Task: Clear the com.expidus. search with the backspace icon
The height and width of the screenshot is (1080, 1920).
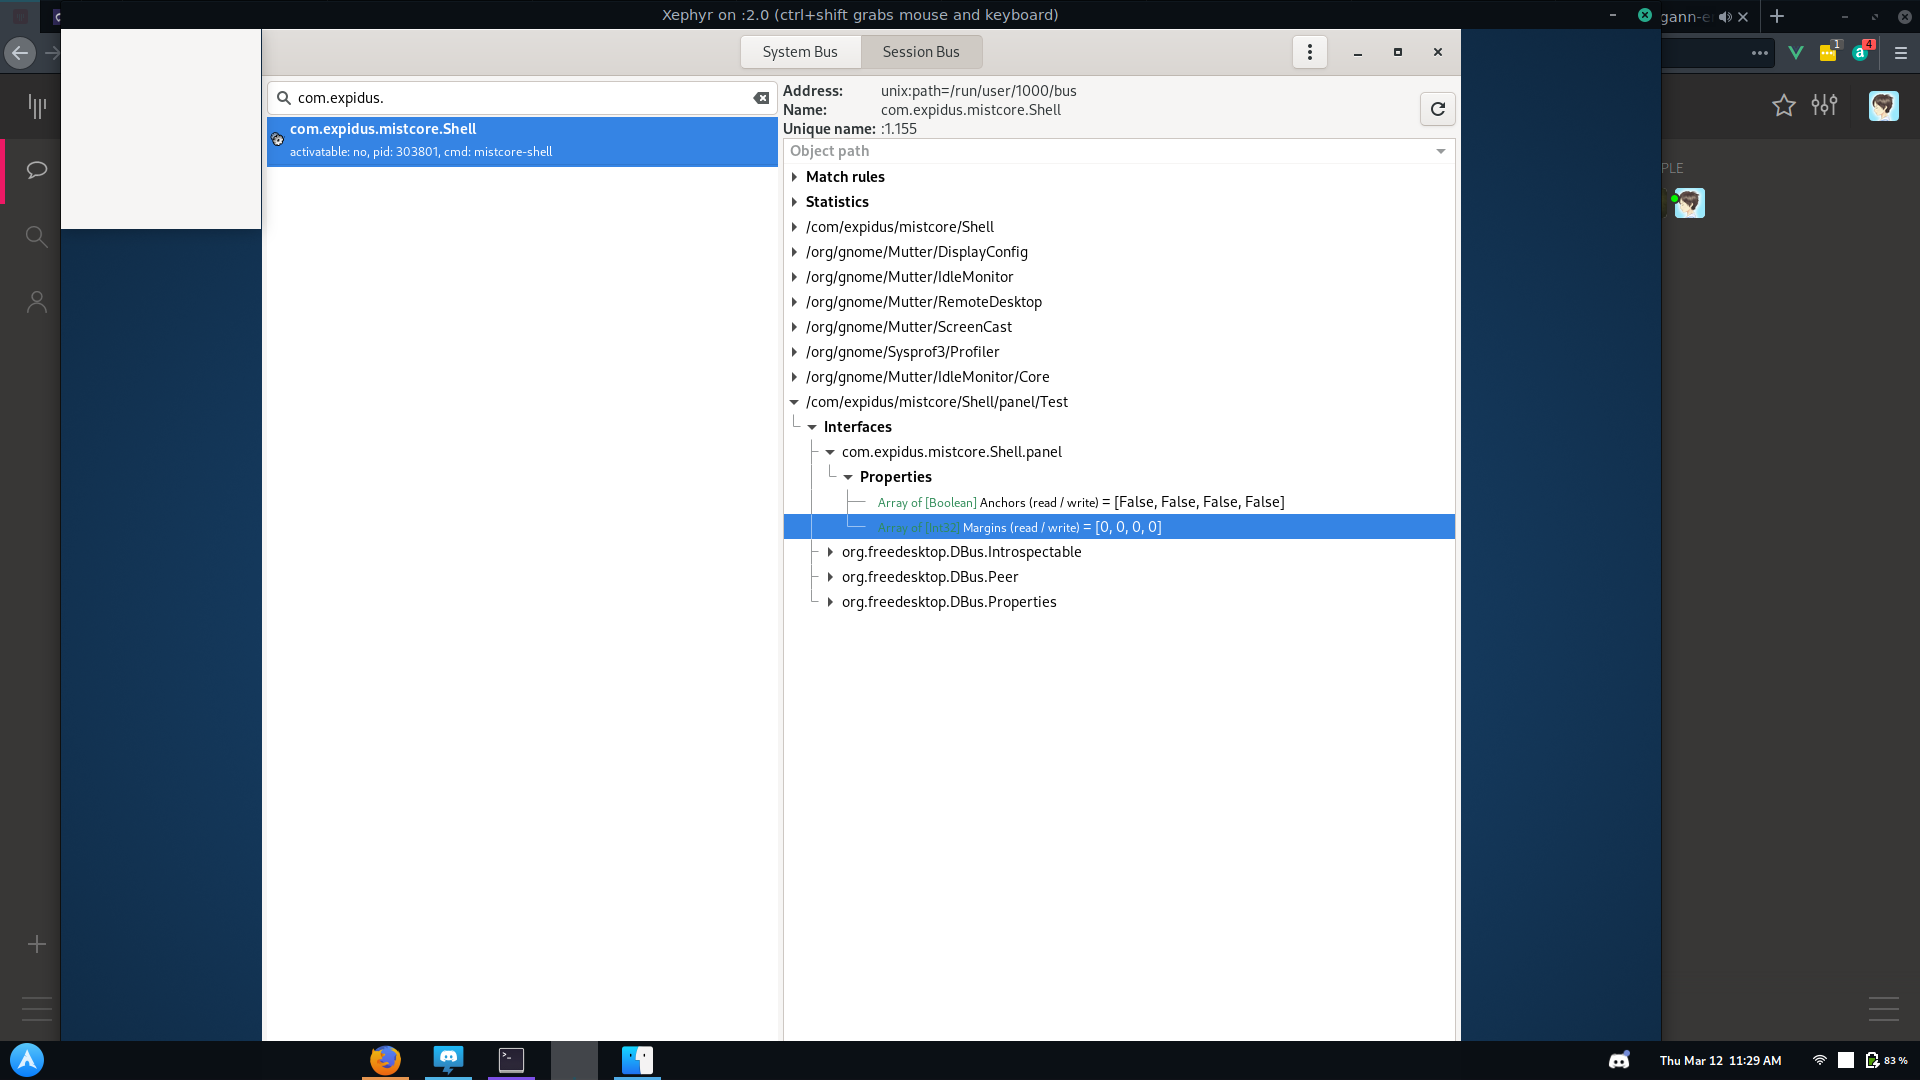Action: pos(761,97)
